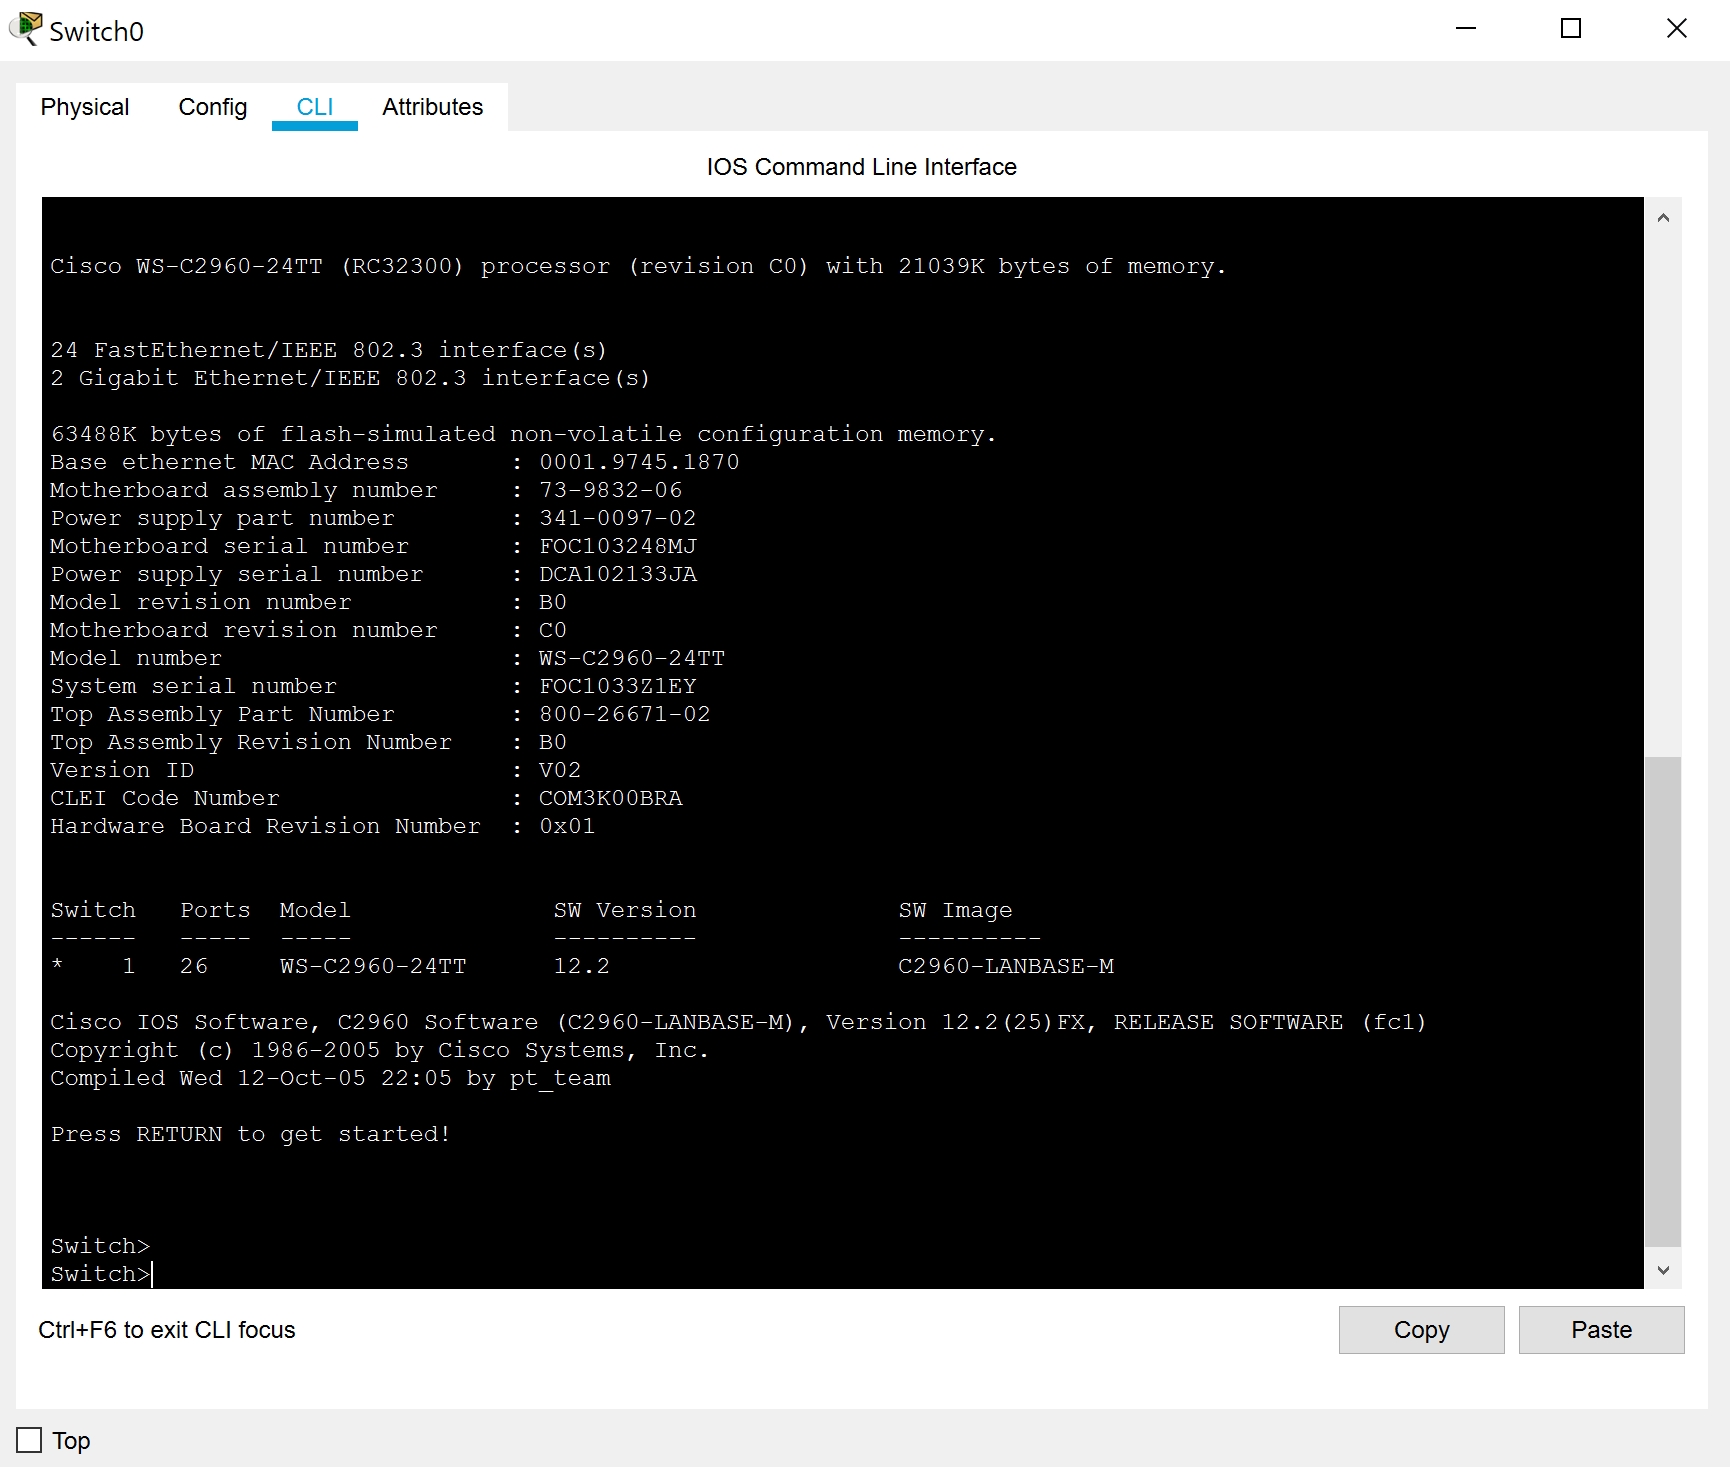Enable the Top checkbox
1730x1467 pixels.
[x=30, y=1440]
